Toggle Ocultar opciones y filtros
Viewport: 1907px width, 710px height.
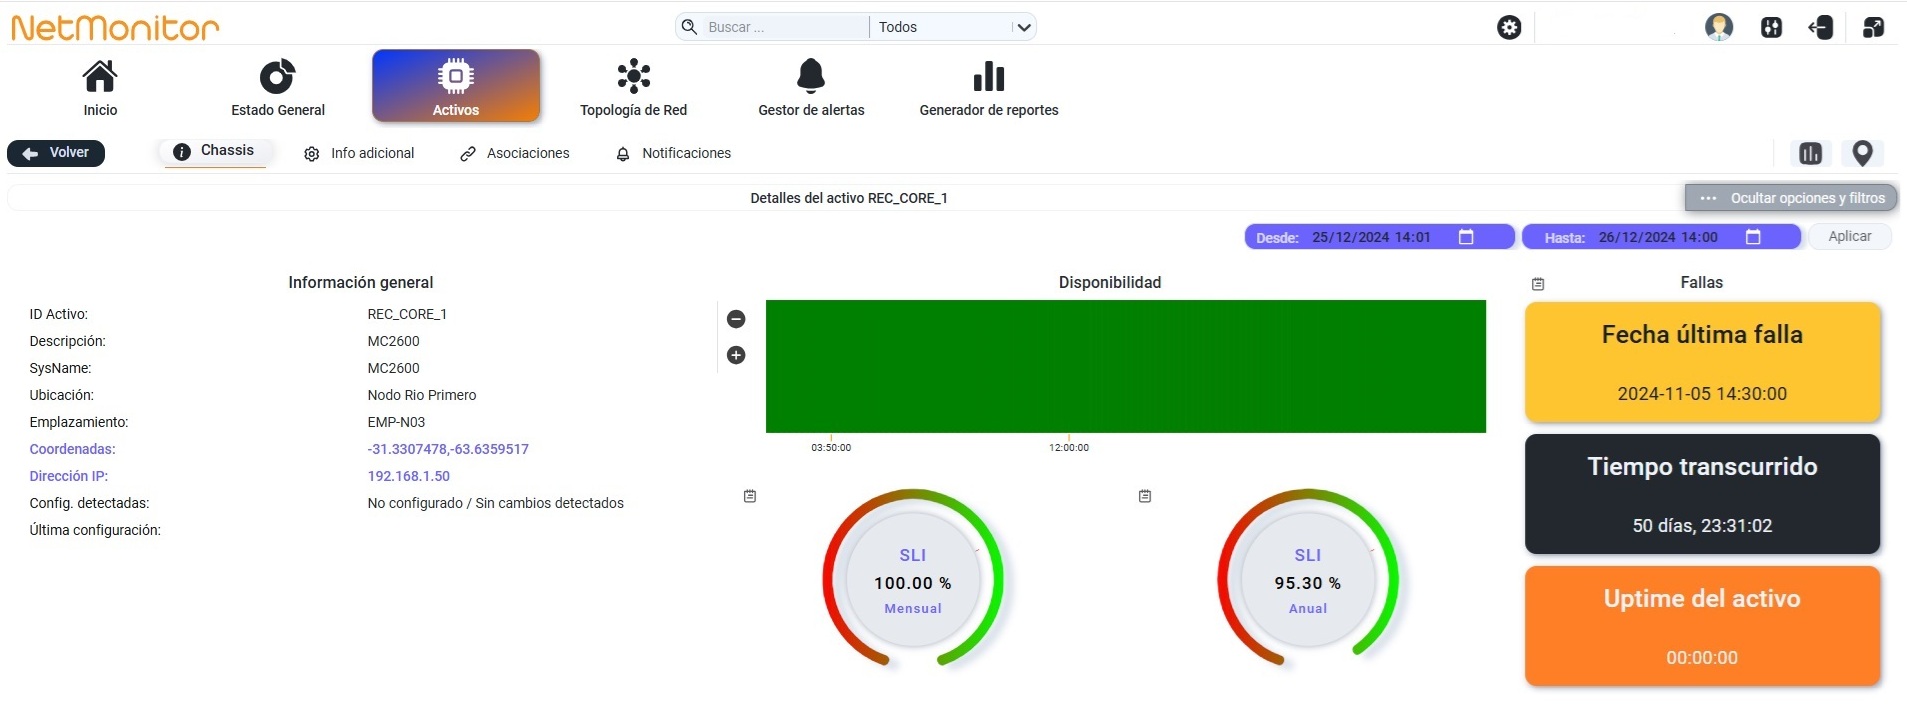click(1792, 198)
